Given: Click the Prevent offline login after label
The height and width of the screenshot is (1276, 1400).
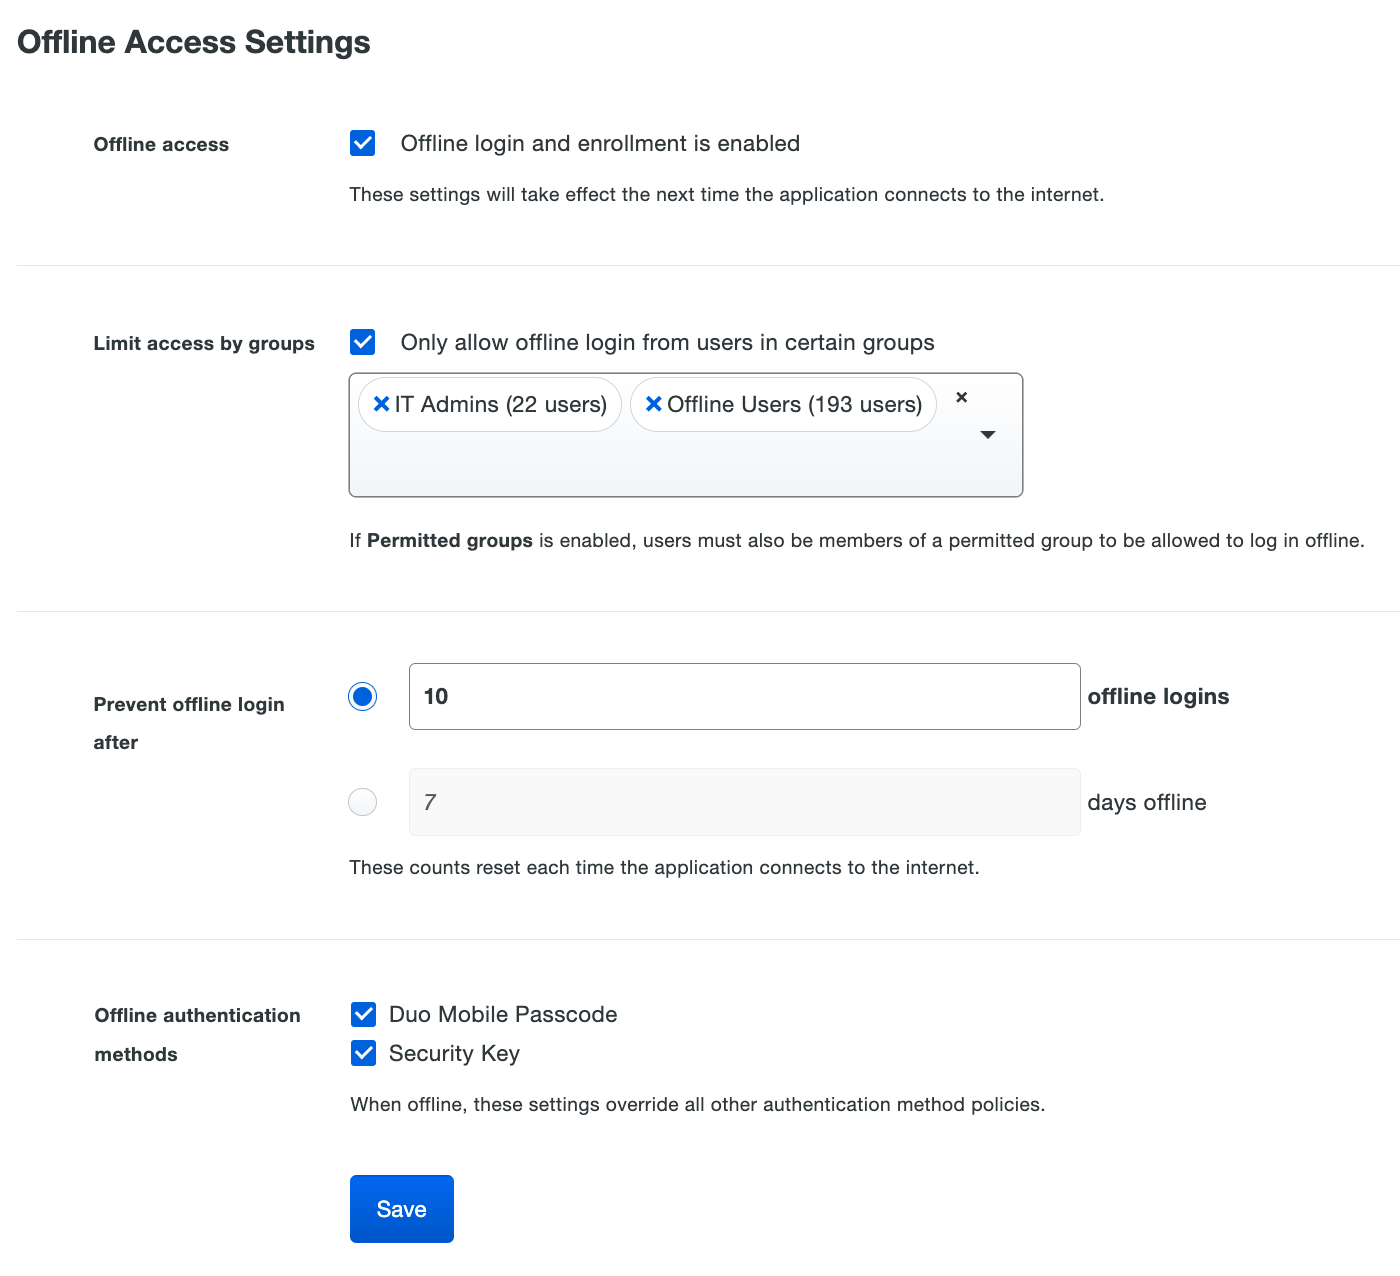Looking at the screenshot, I should pyautogui.click(x=189, y=722).
